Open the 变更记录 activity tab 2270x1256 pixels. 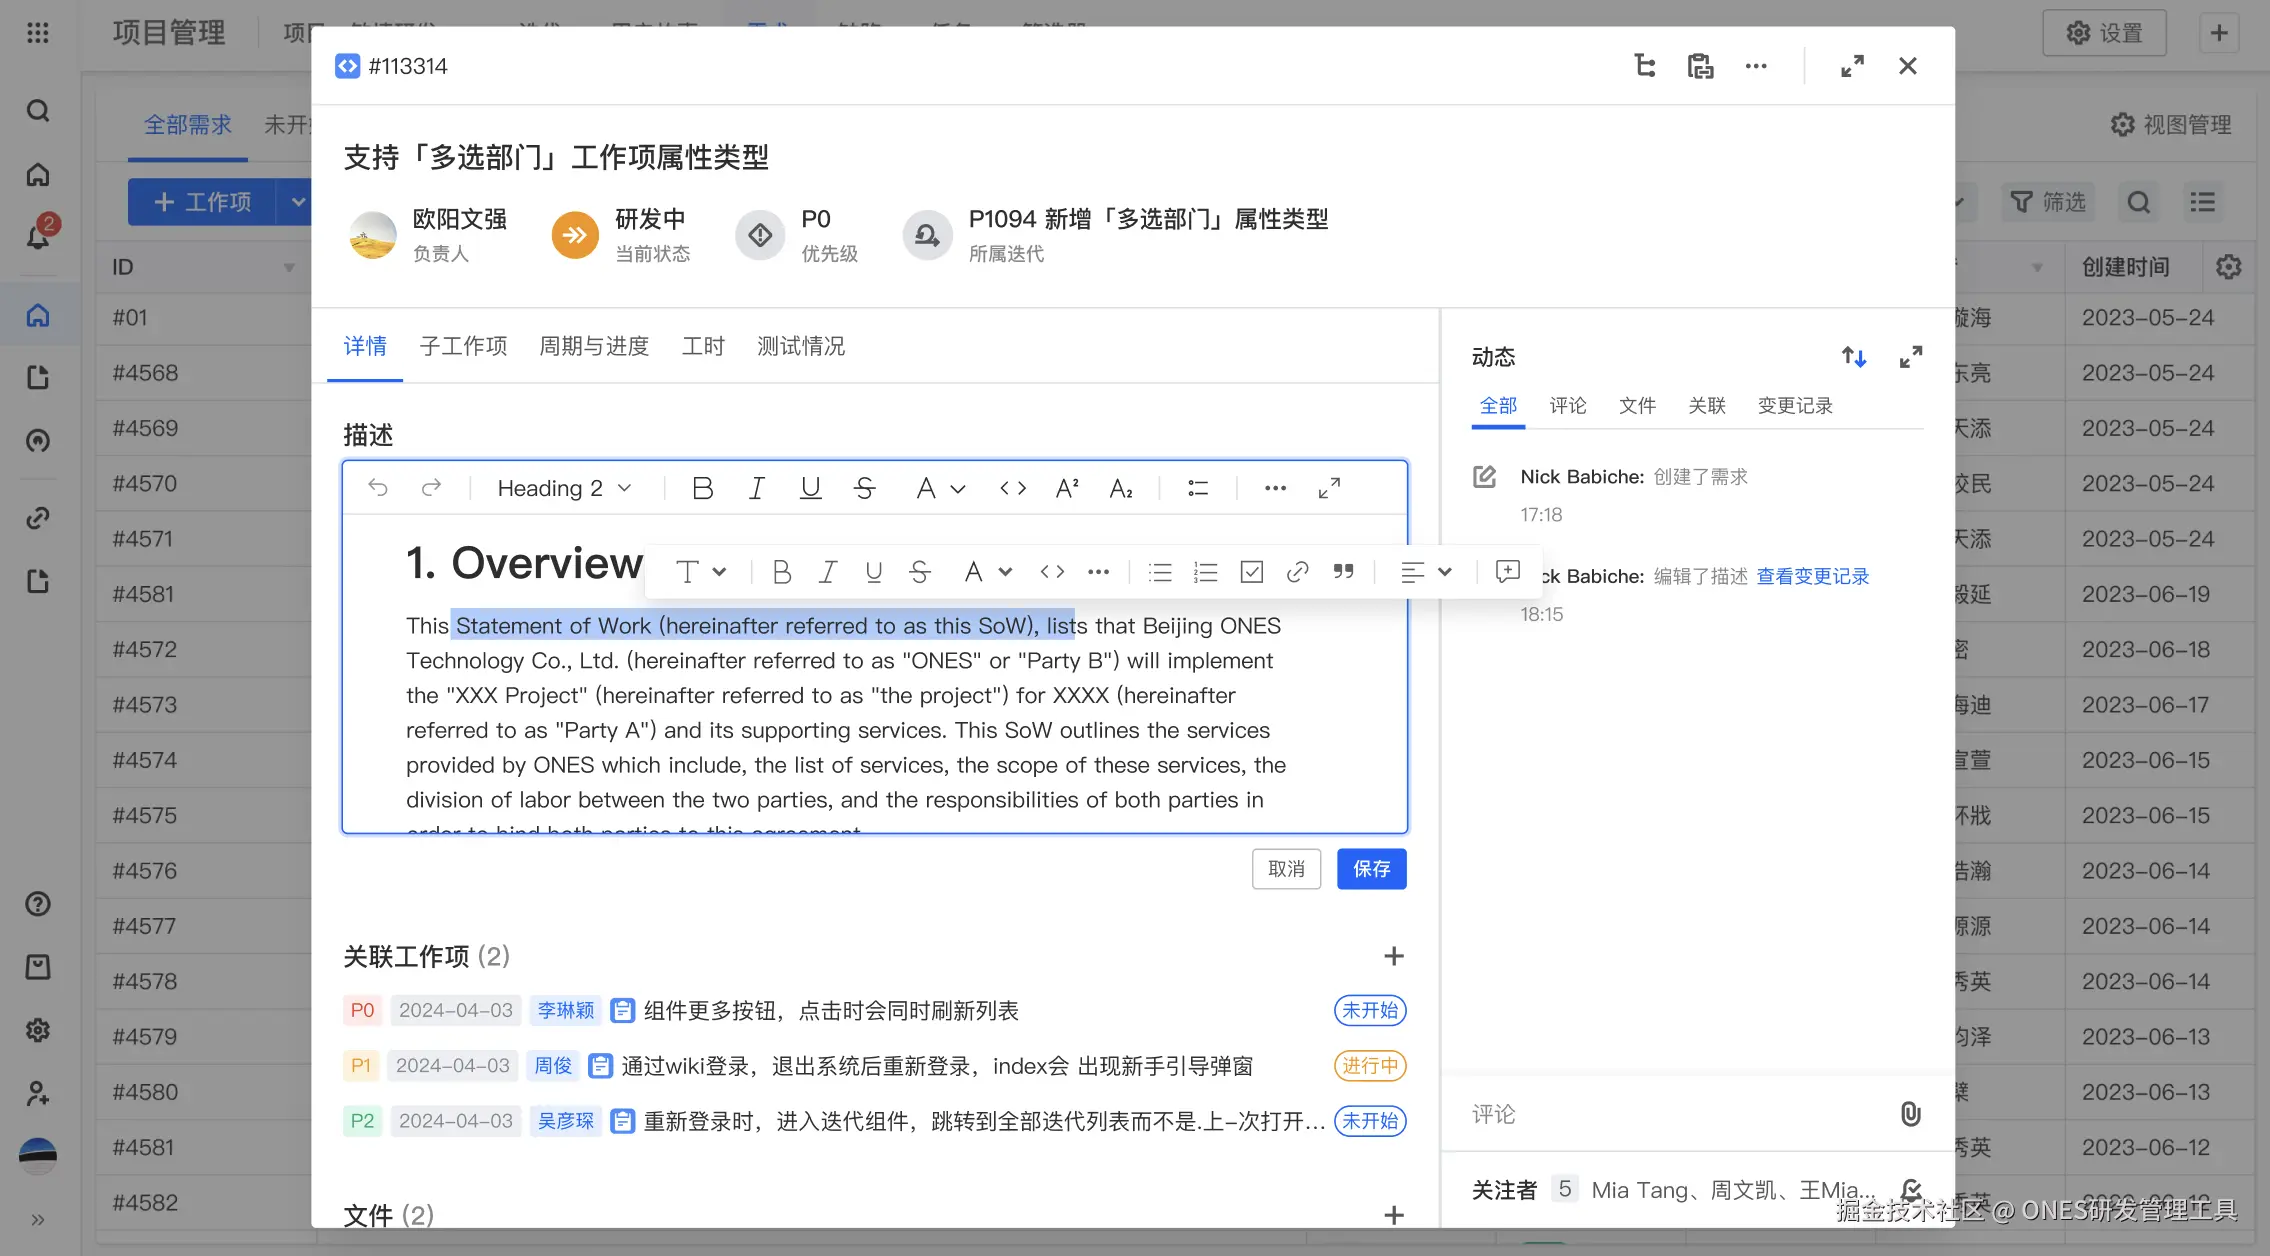(1795, 405)
